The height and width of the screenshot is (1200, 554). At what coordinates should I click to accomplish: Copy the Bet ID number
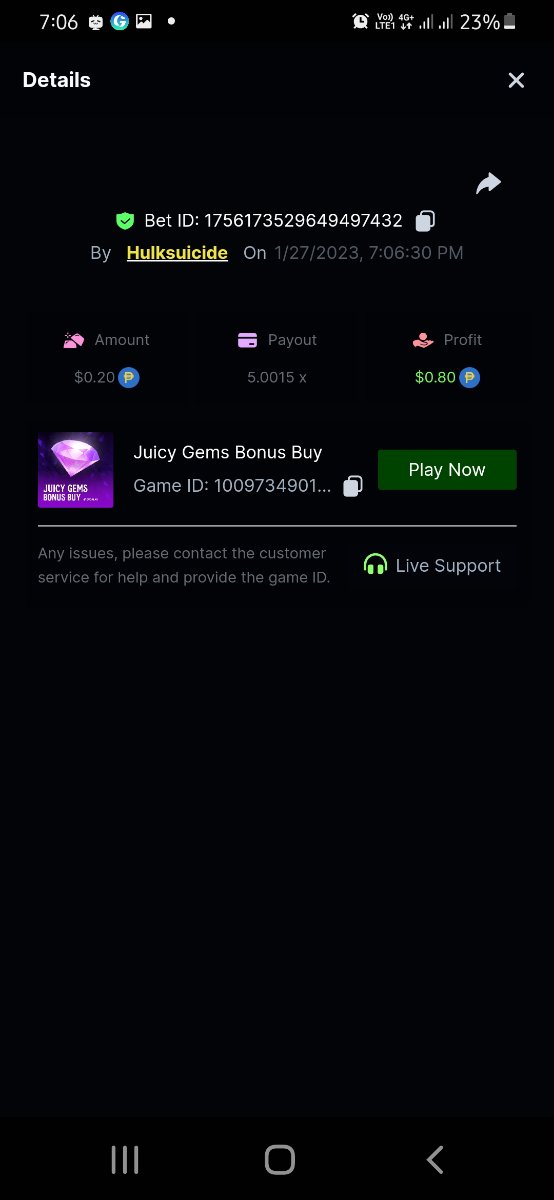coord(425,221)
